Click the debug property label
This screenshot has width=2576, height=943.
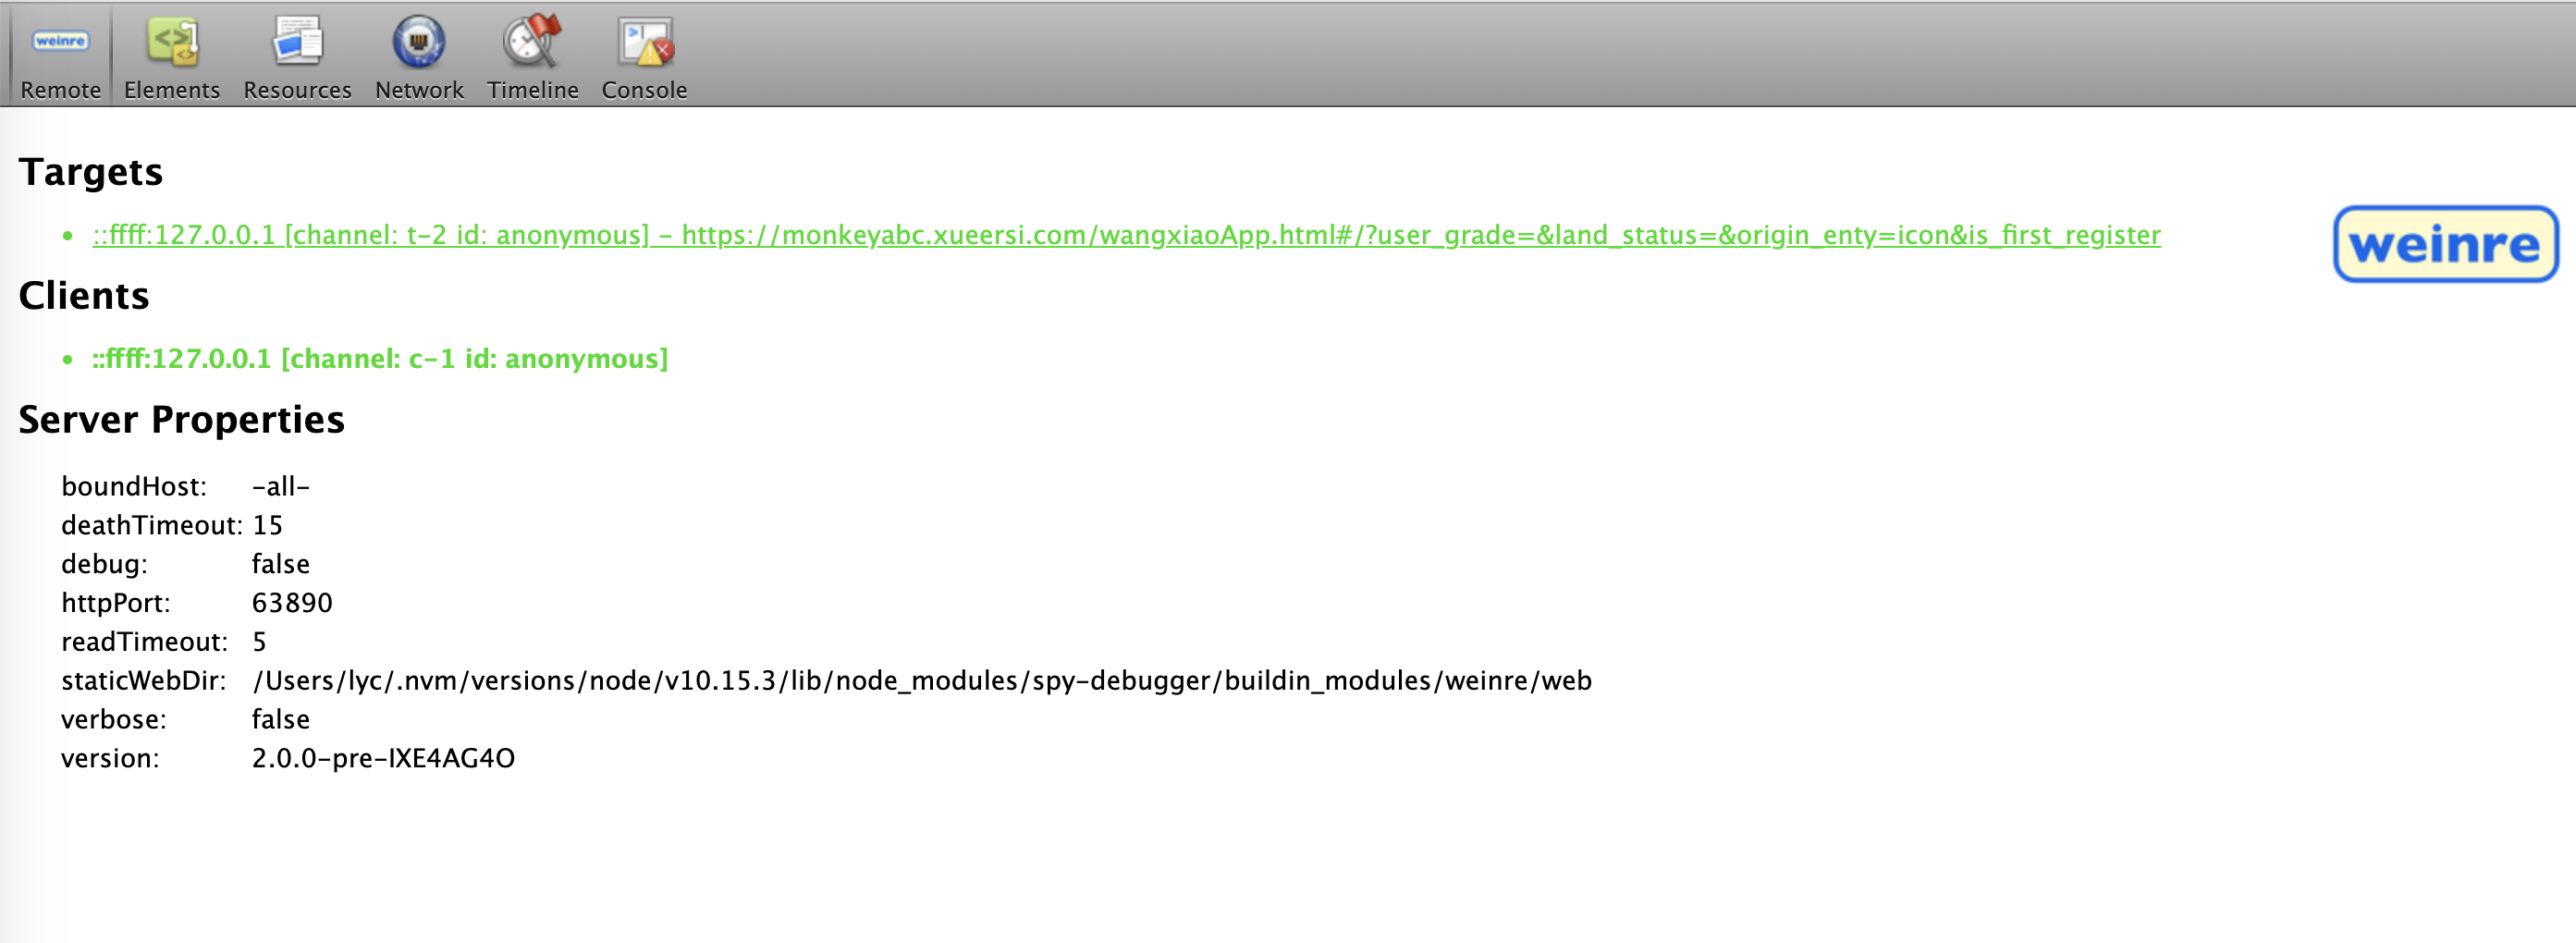104,564
